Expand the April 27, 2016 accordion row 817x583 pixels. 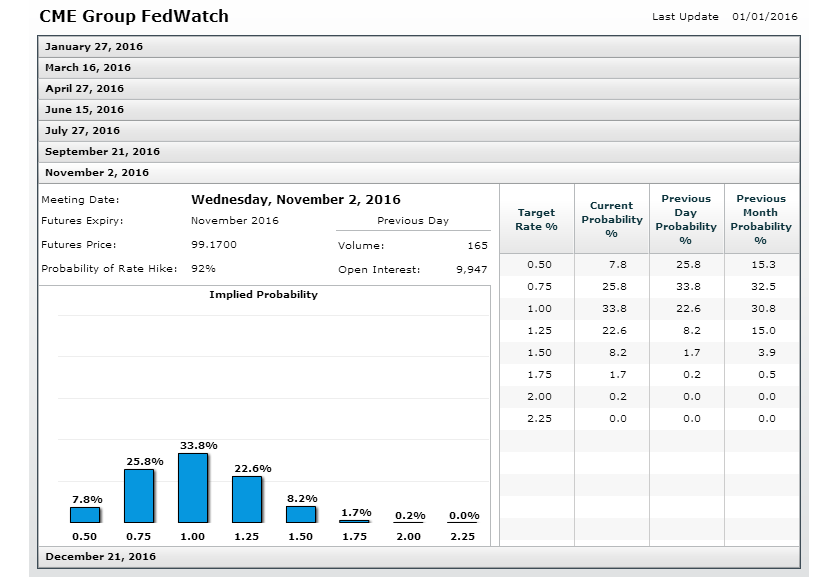click(418, 89)
